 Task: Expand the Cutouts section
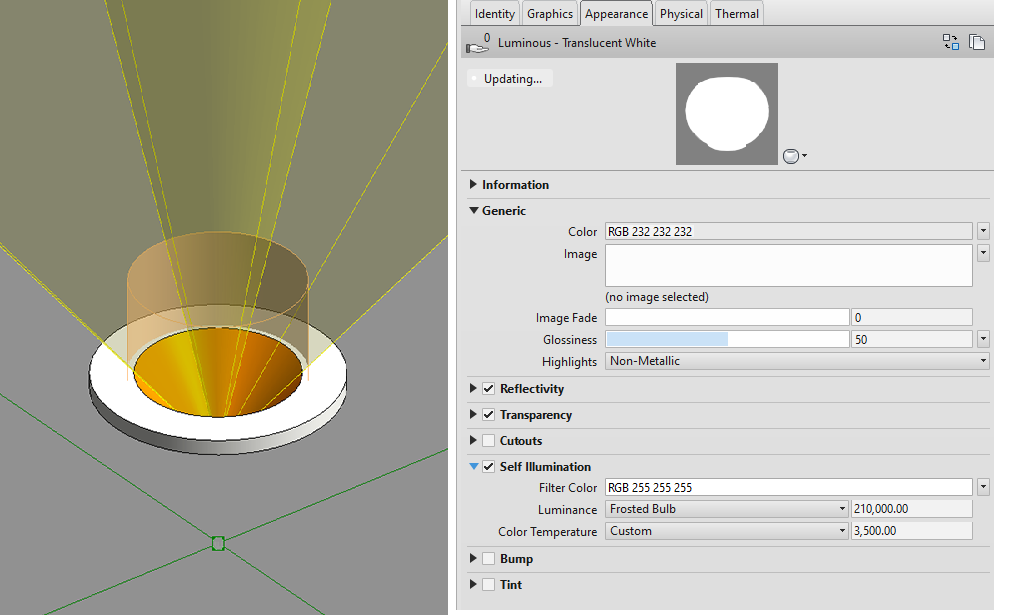pos(473,440)
